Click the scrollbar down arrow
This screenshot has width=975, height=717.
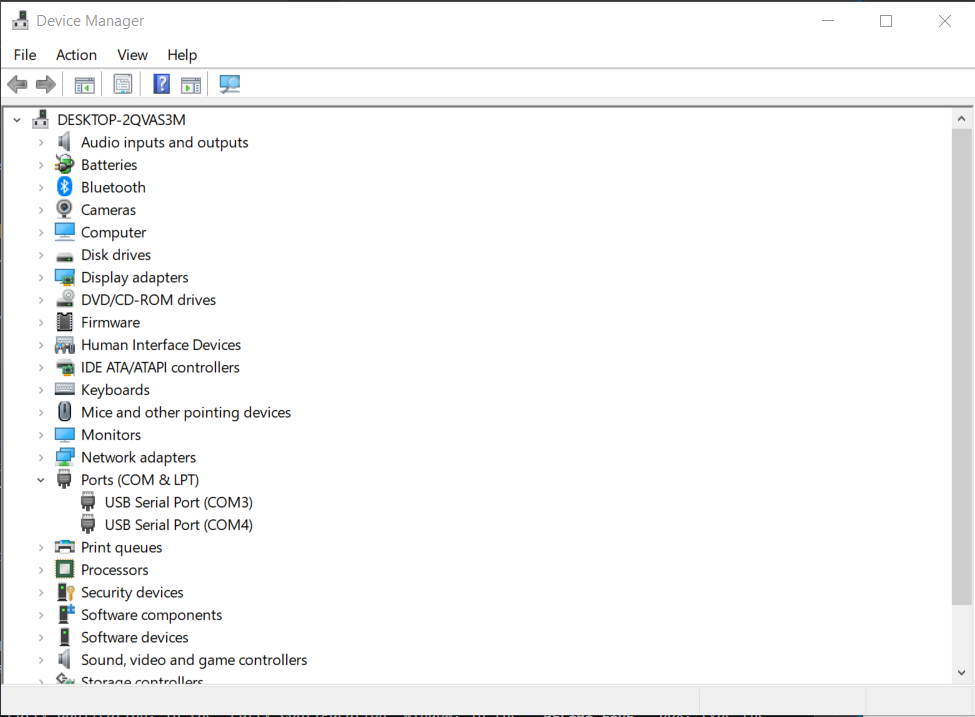pyautogui.click(x=961, y=670)
